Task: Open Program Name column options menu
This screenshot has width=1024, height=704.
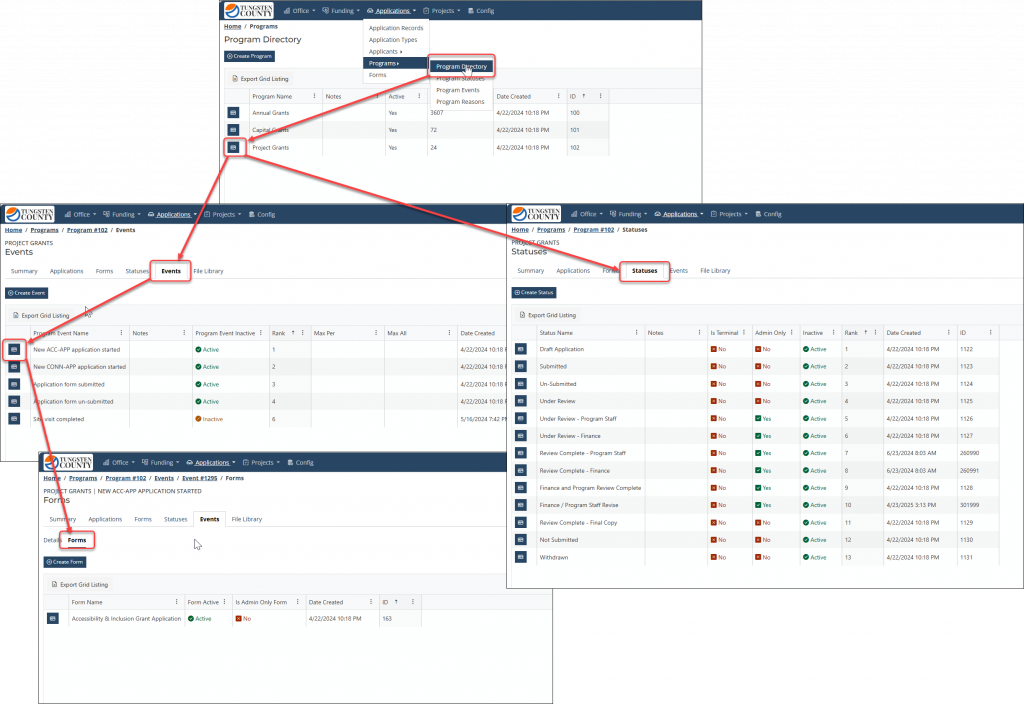Action: click(314, 96)
